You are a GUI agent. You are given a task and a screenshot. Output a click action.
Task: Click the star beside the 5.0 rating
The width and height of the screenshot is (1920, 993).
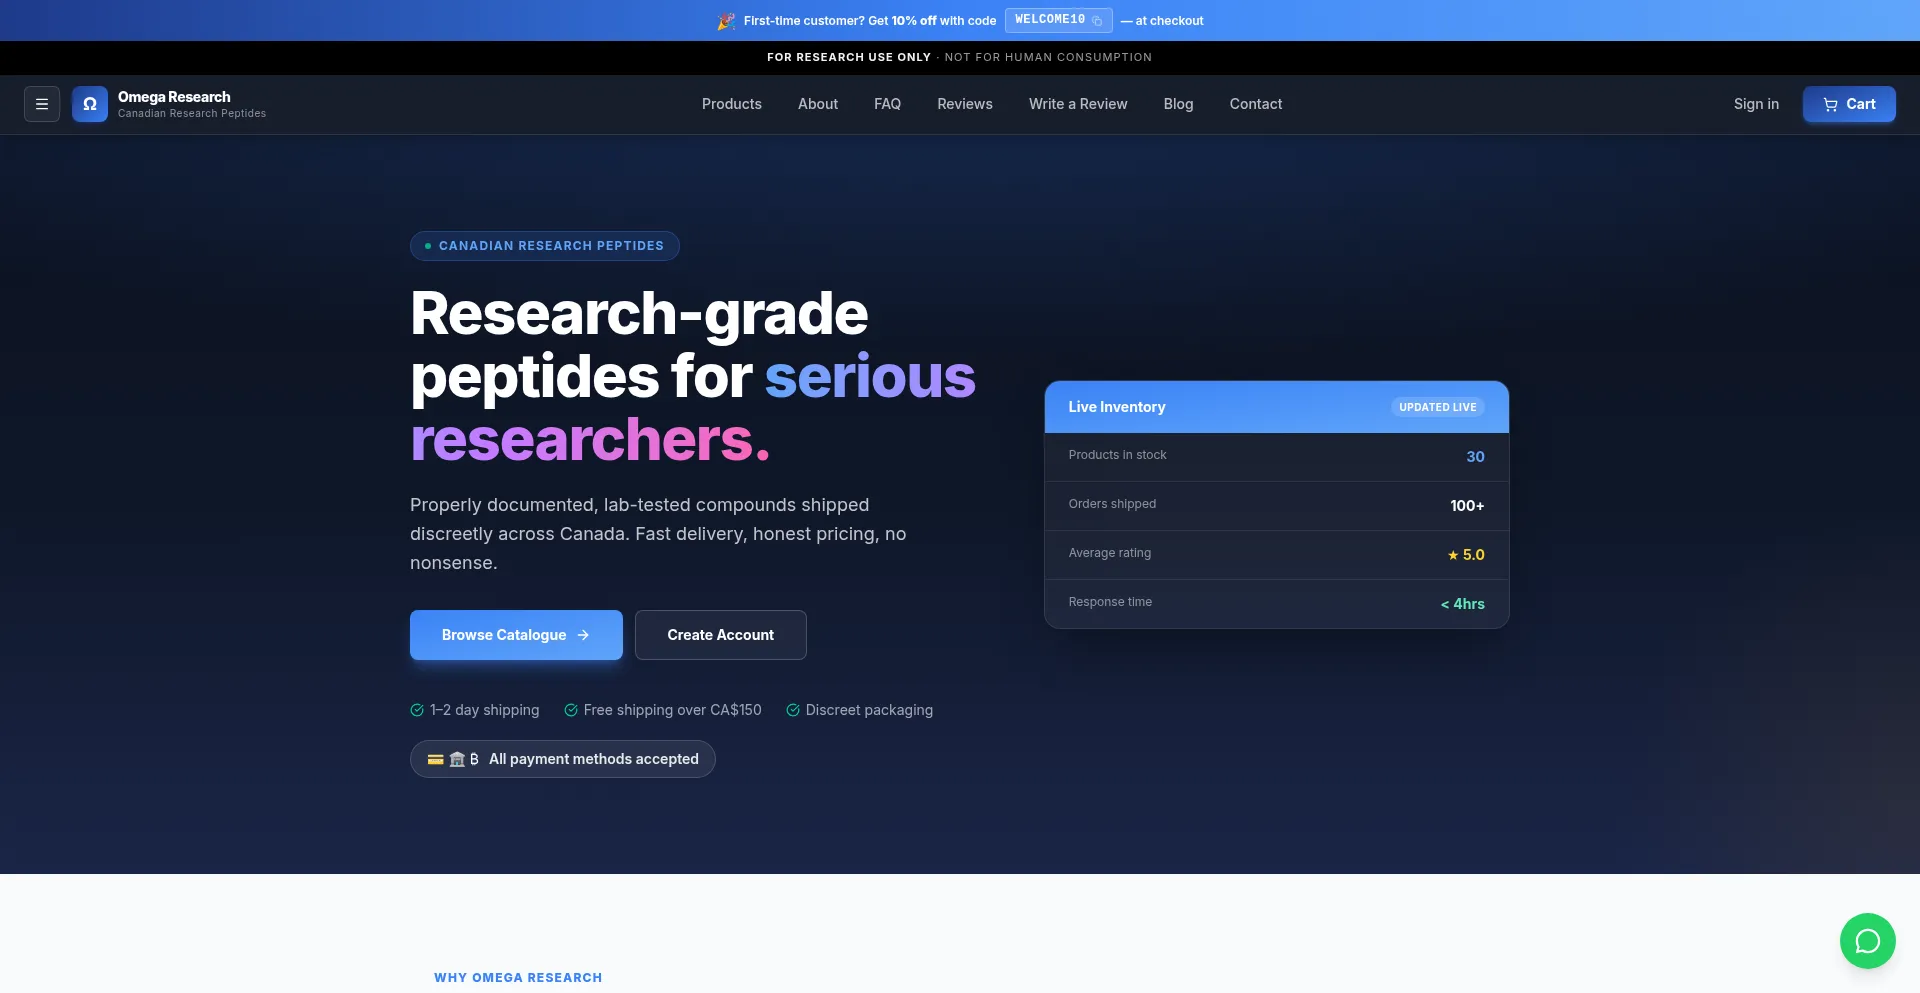(x=1453, y=555)
